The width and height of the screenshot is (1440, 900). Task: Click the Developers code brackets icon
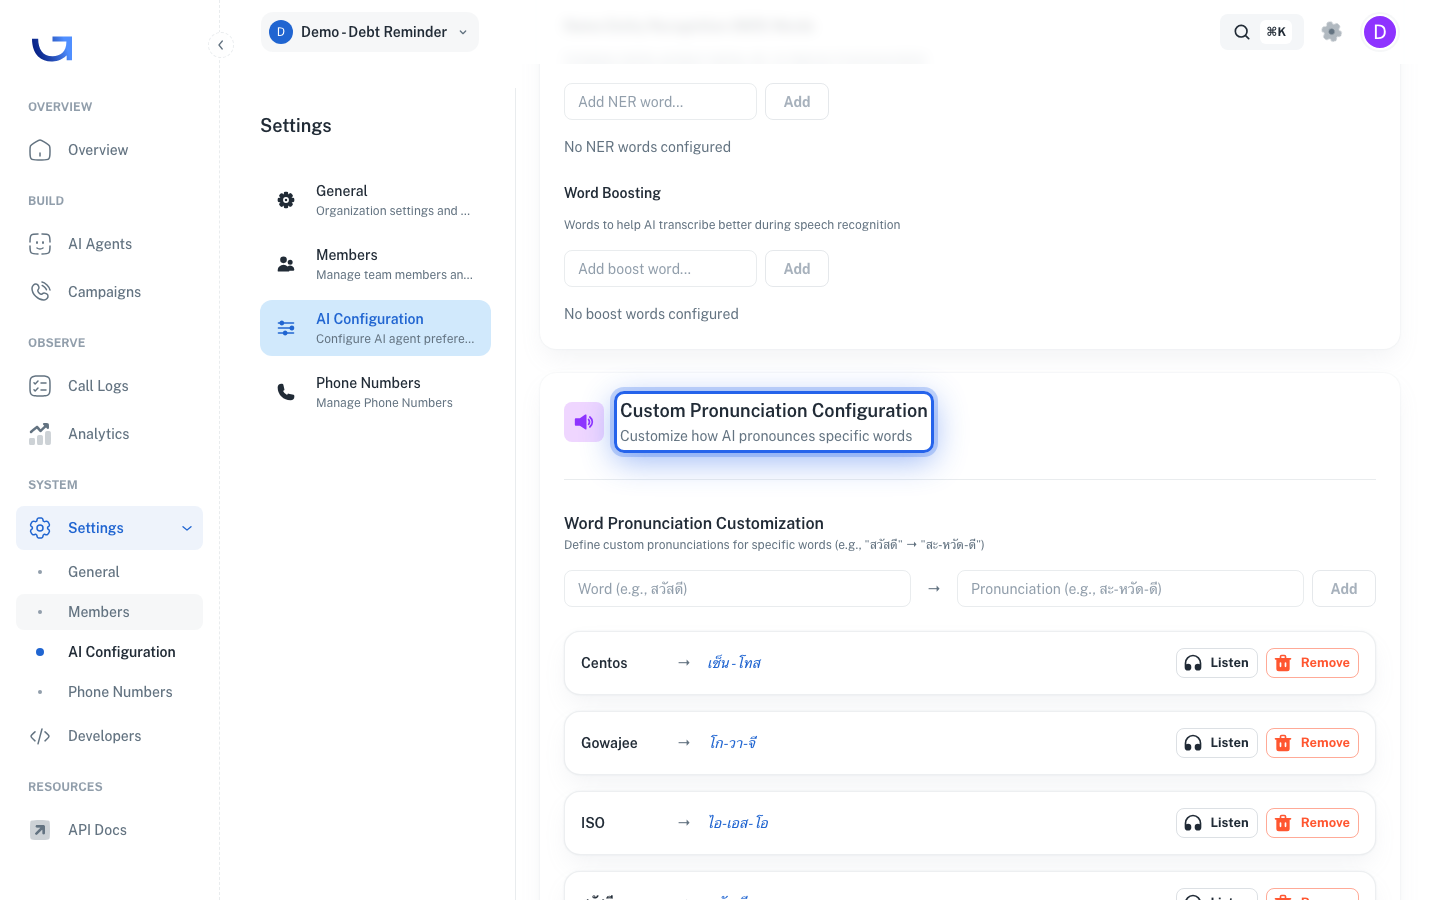[40, 736]
